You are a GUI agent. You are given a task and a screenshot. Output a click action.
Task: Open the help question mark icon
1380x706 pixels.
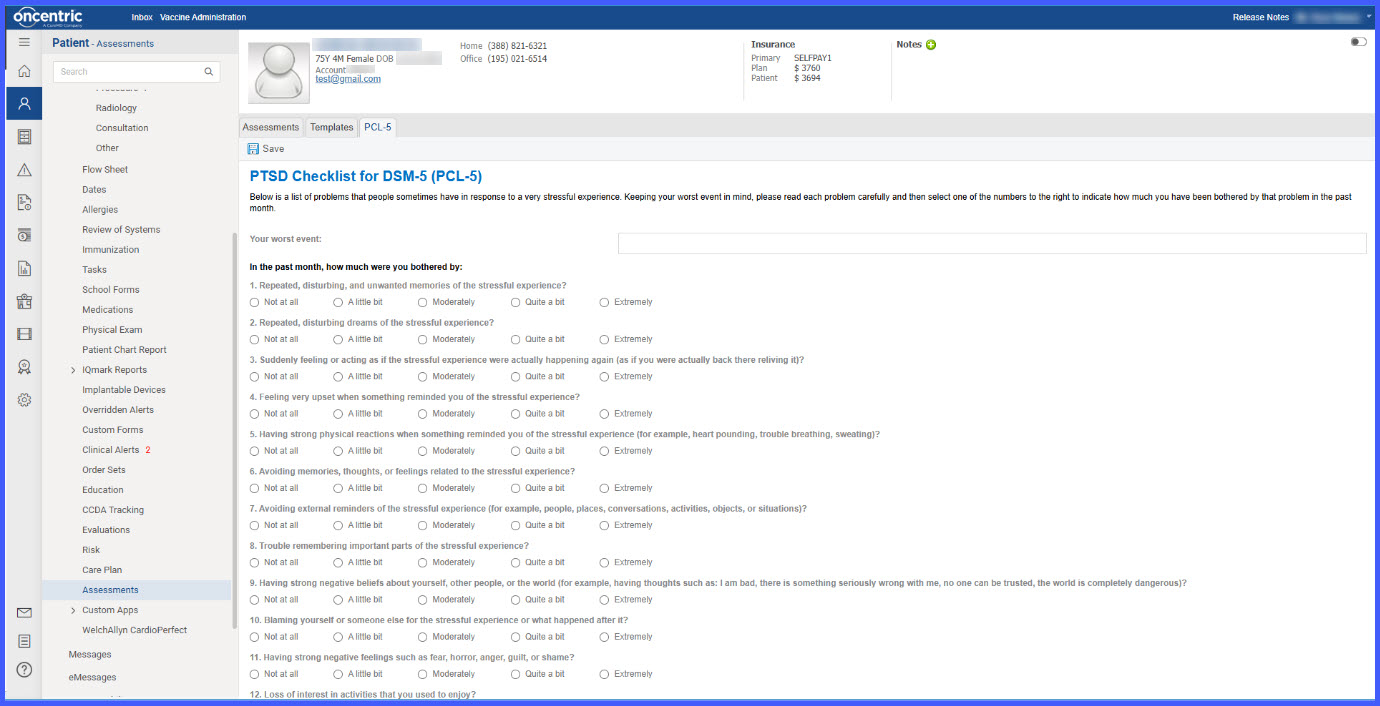click(24, 670)
